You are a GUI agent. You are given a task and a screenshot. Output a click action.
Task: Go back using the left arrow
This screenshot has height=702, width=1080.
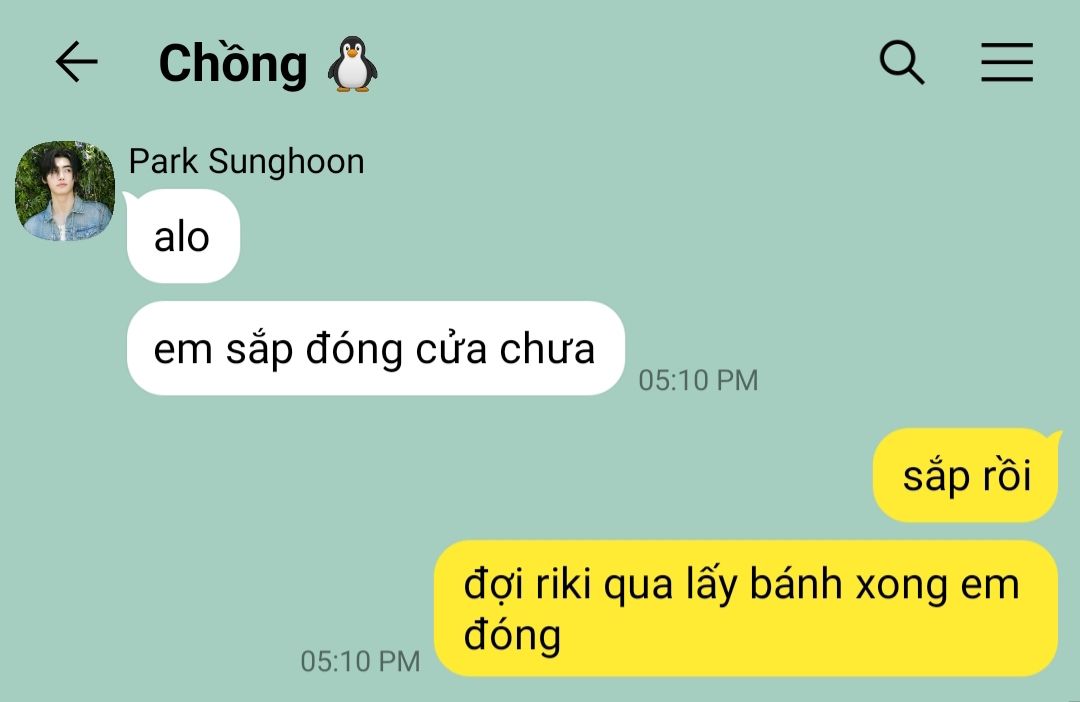click(x=76, y=62)
